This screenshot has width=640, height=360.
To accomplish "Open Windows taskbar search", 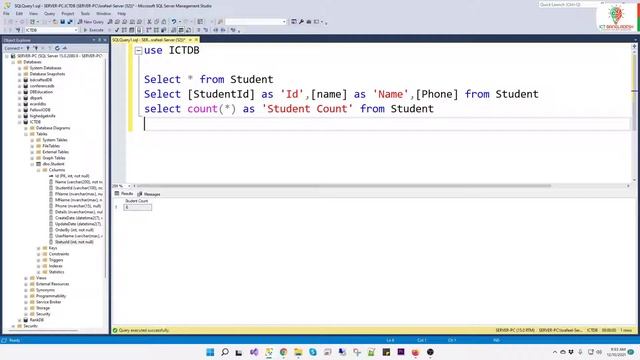I will (x=225, y=352).
